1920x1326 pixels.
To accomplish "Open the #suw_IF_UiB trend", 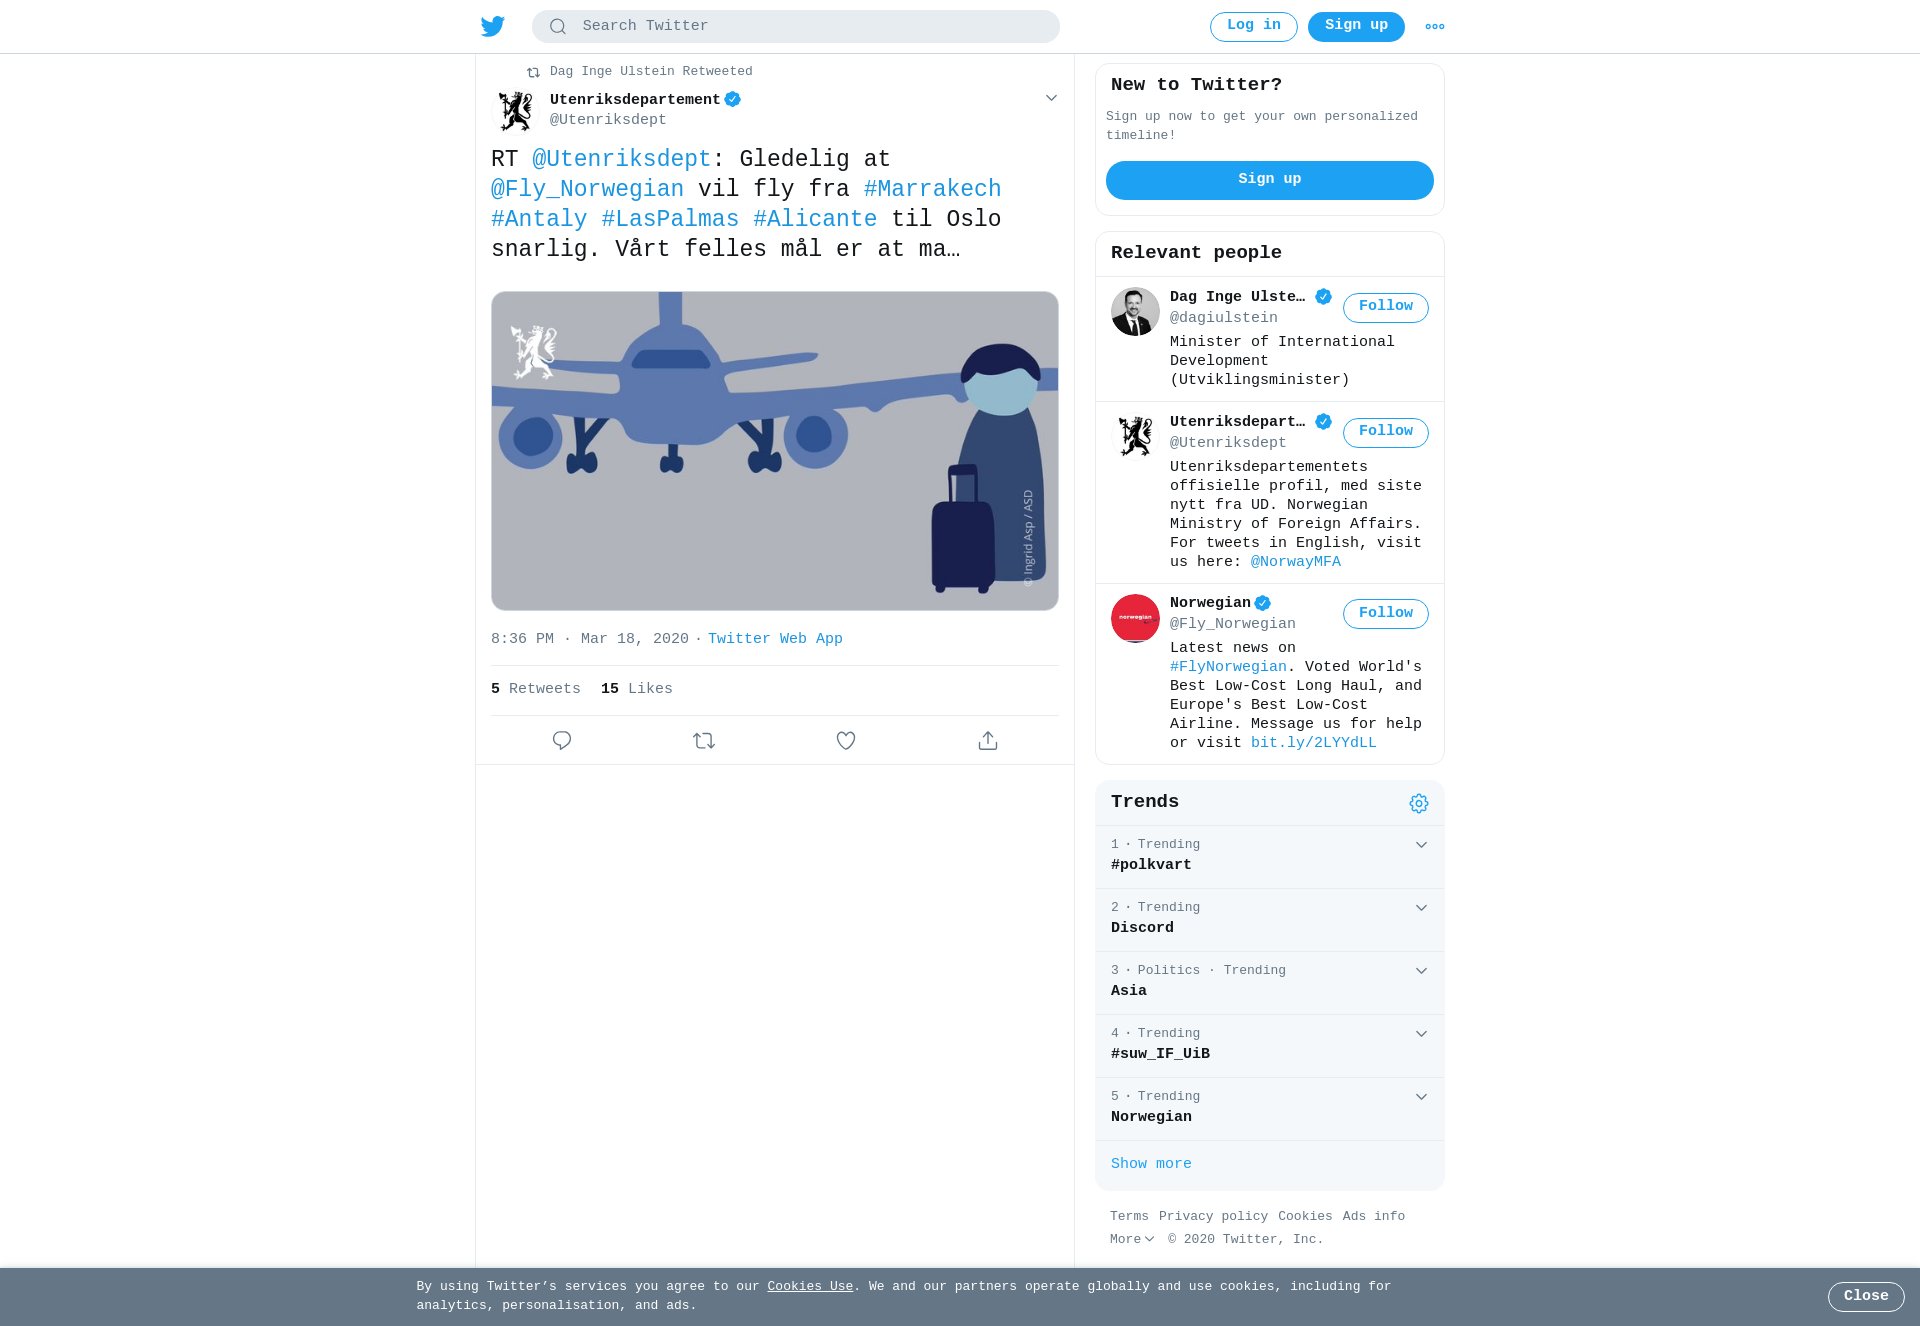I will pos(1270,1045).
